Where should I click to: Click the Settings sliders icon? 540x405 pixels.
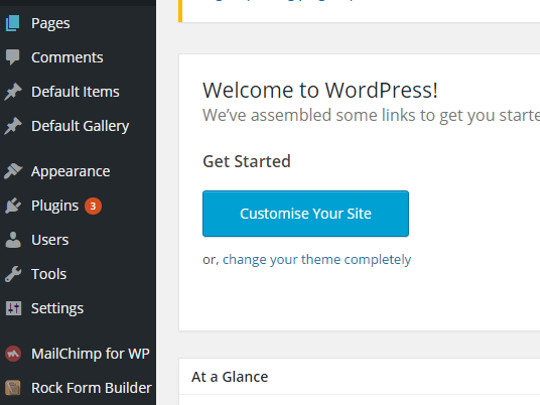tap(13, 308)
